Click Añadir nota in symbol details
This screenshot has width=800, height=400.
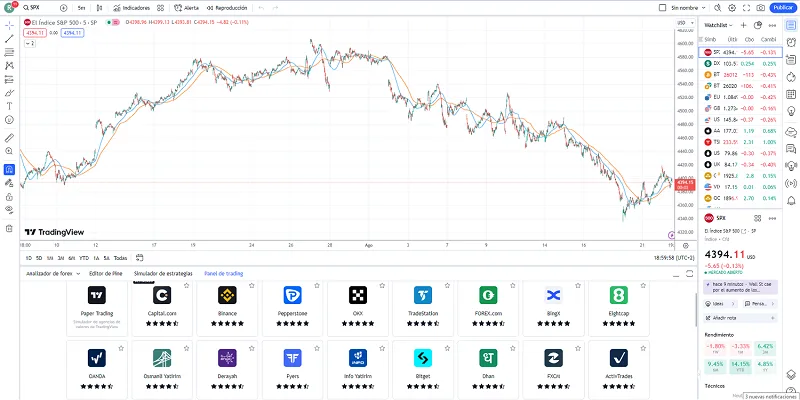click(740, 318)
